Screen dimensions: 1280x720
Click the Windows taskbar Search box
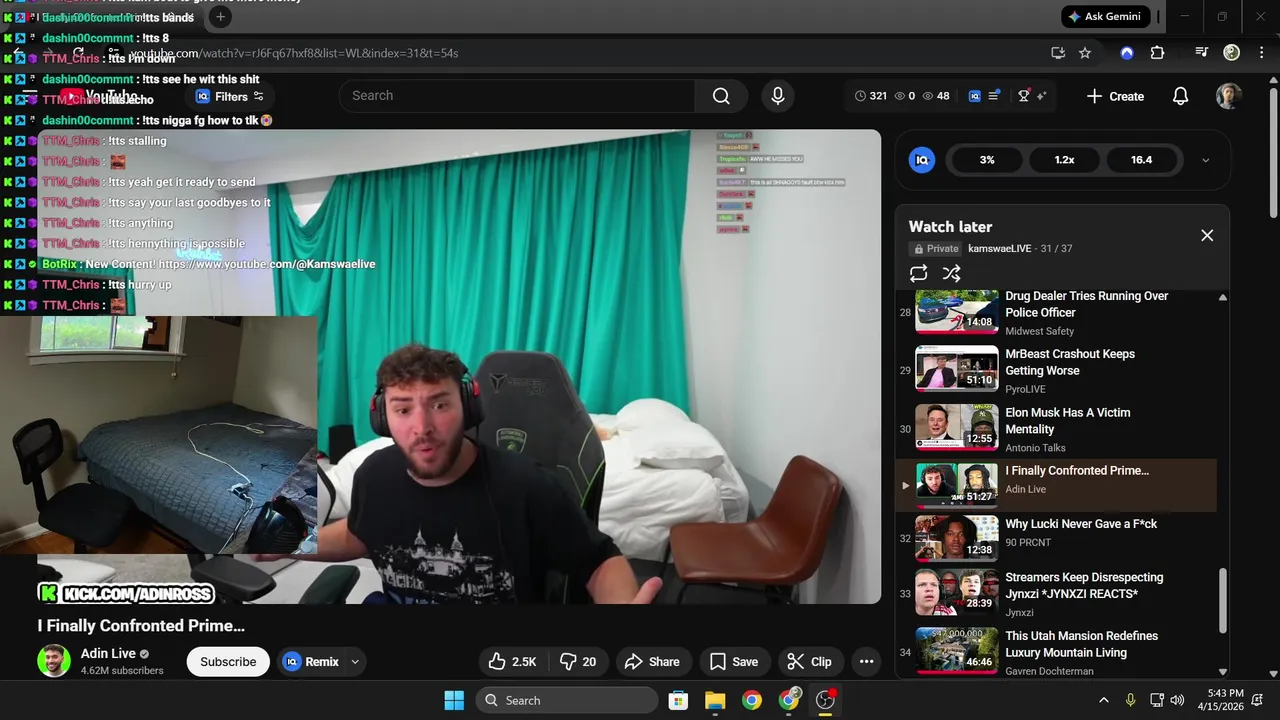[x=567, y=700]
